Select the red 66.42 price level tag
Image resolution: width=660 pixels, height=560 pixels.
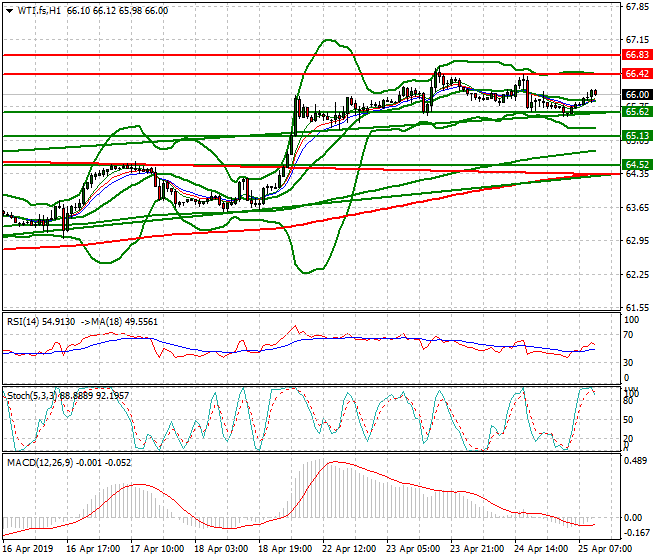[637, 74]
